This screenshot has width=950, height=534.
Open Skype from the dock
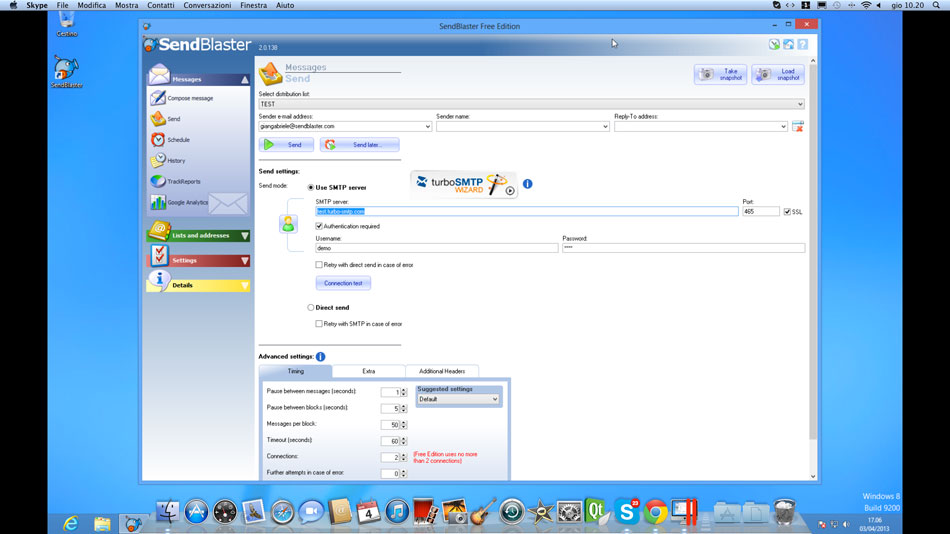point(626,512)
